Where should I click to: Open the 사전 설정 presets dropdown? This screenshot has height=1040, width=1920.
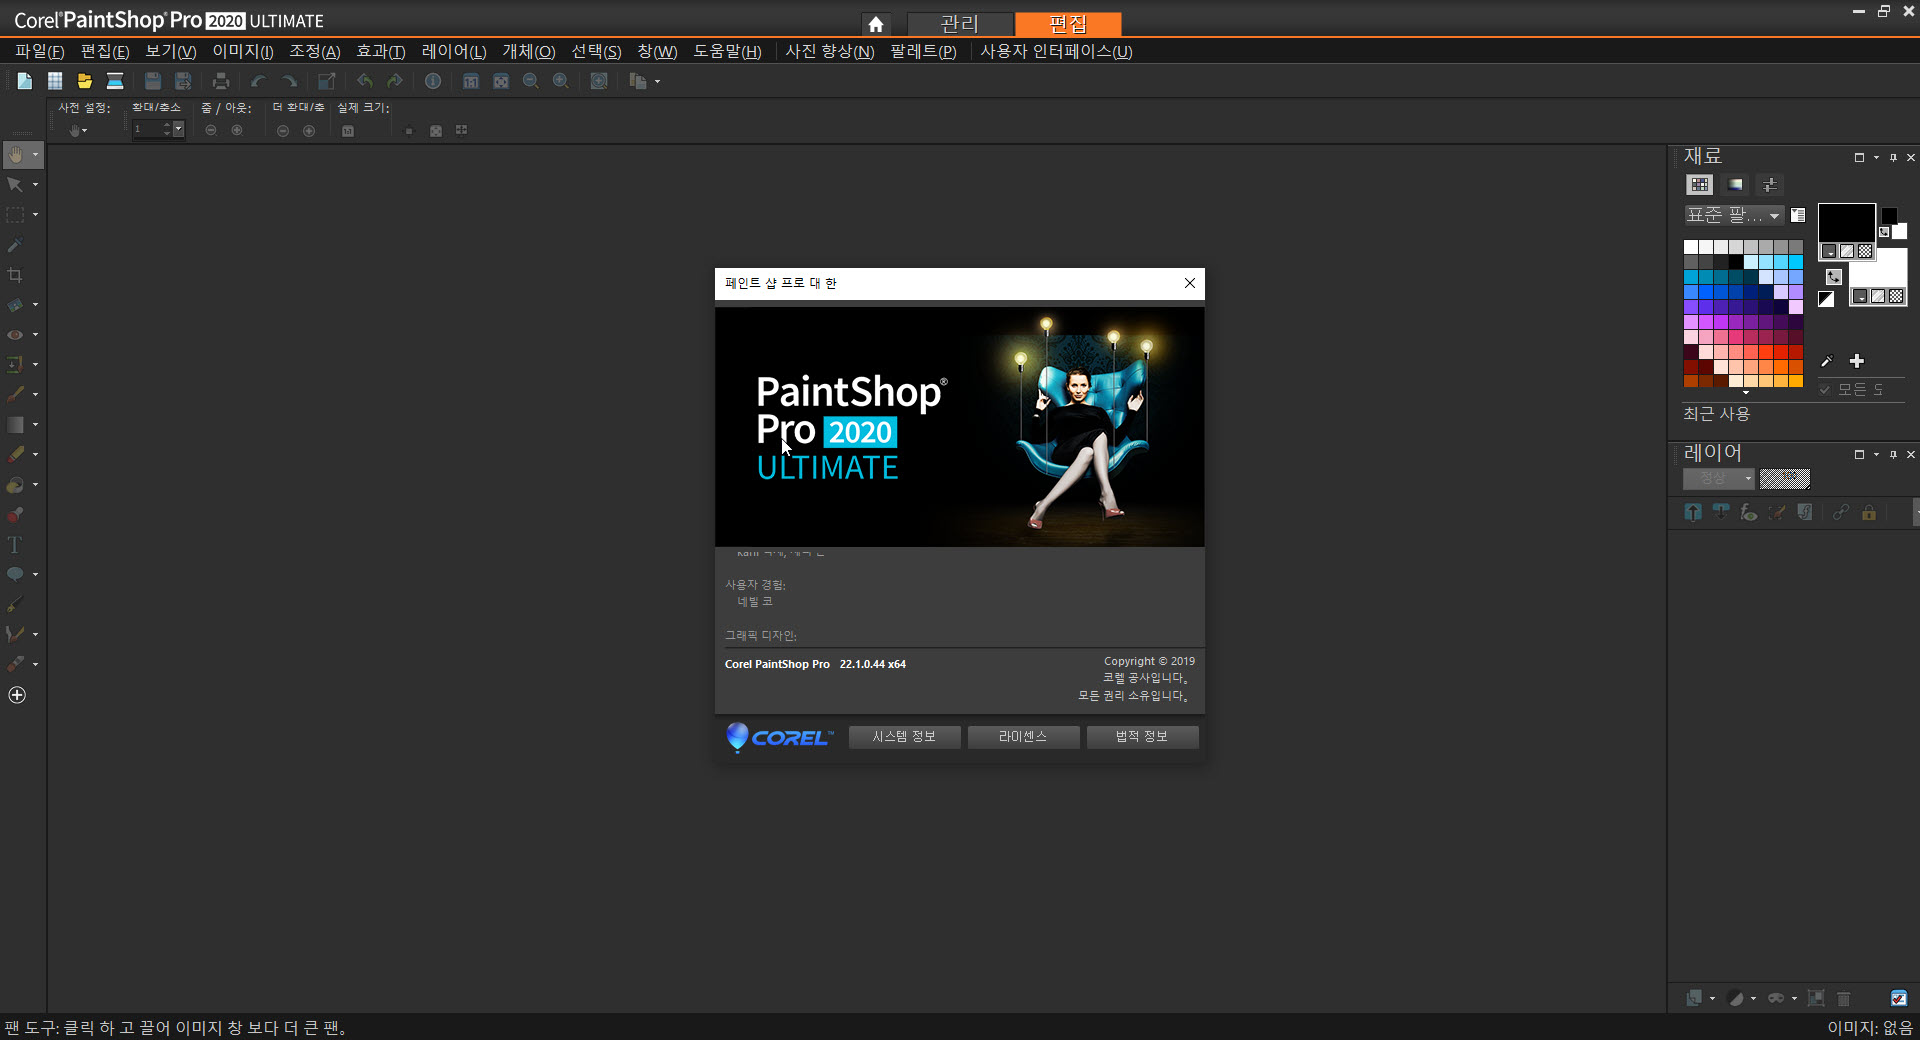78,130
